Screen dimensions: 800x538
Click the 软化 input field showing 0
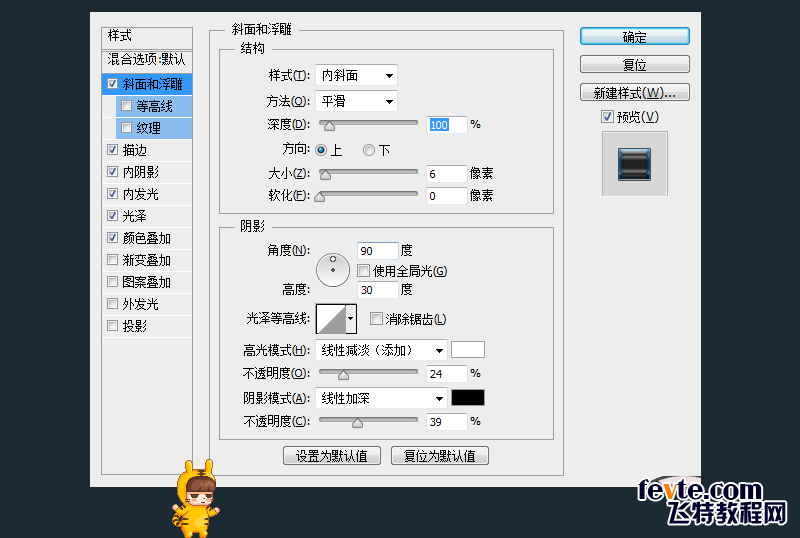446,196
